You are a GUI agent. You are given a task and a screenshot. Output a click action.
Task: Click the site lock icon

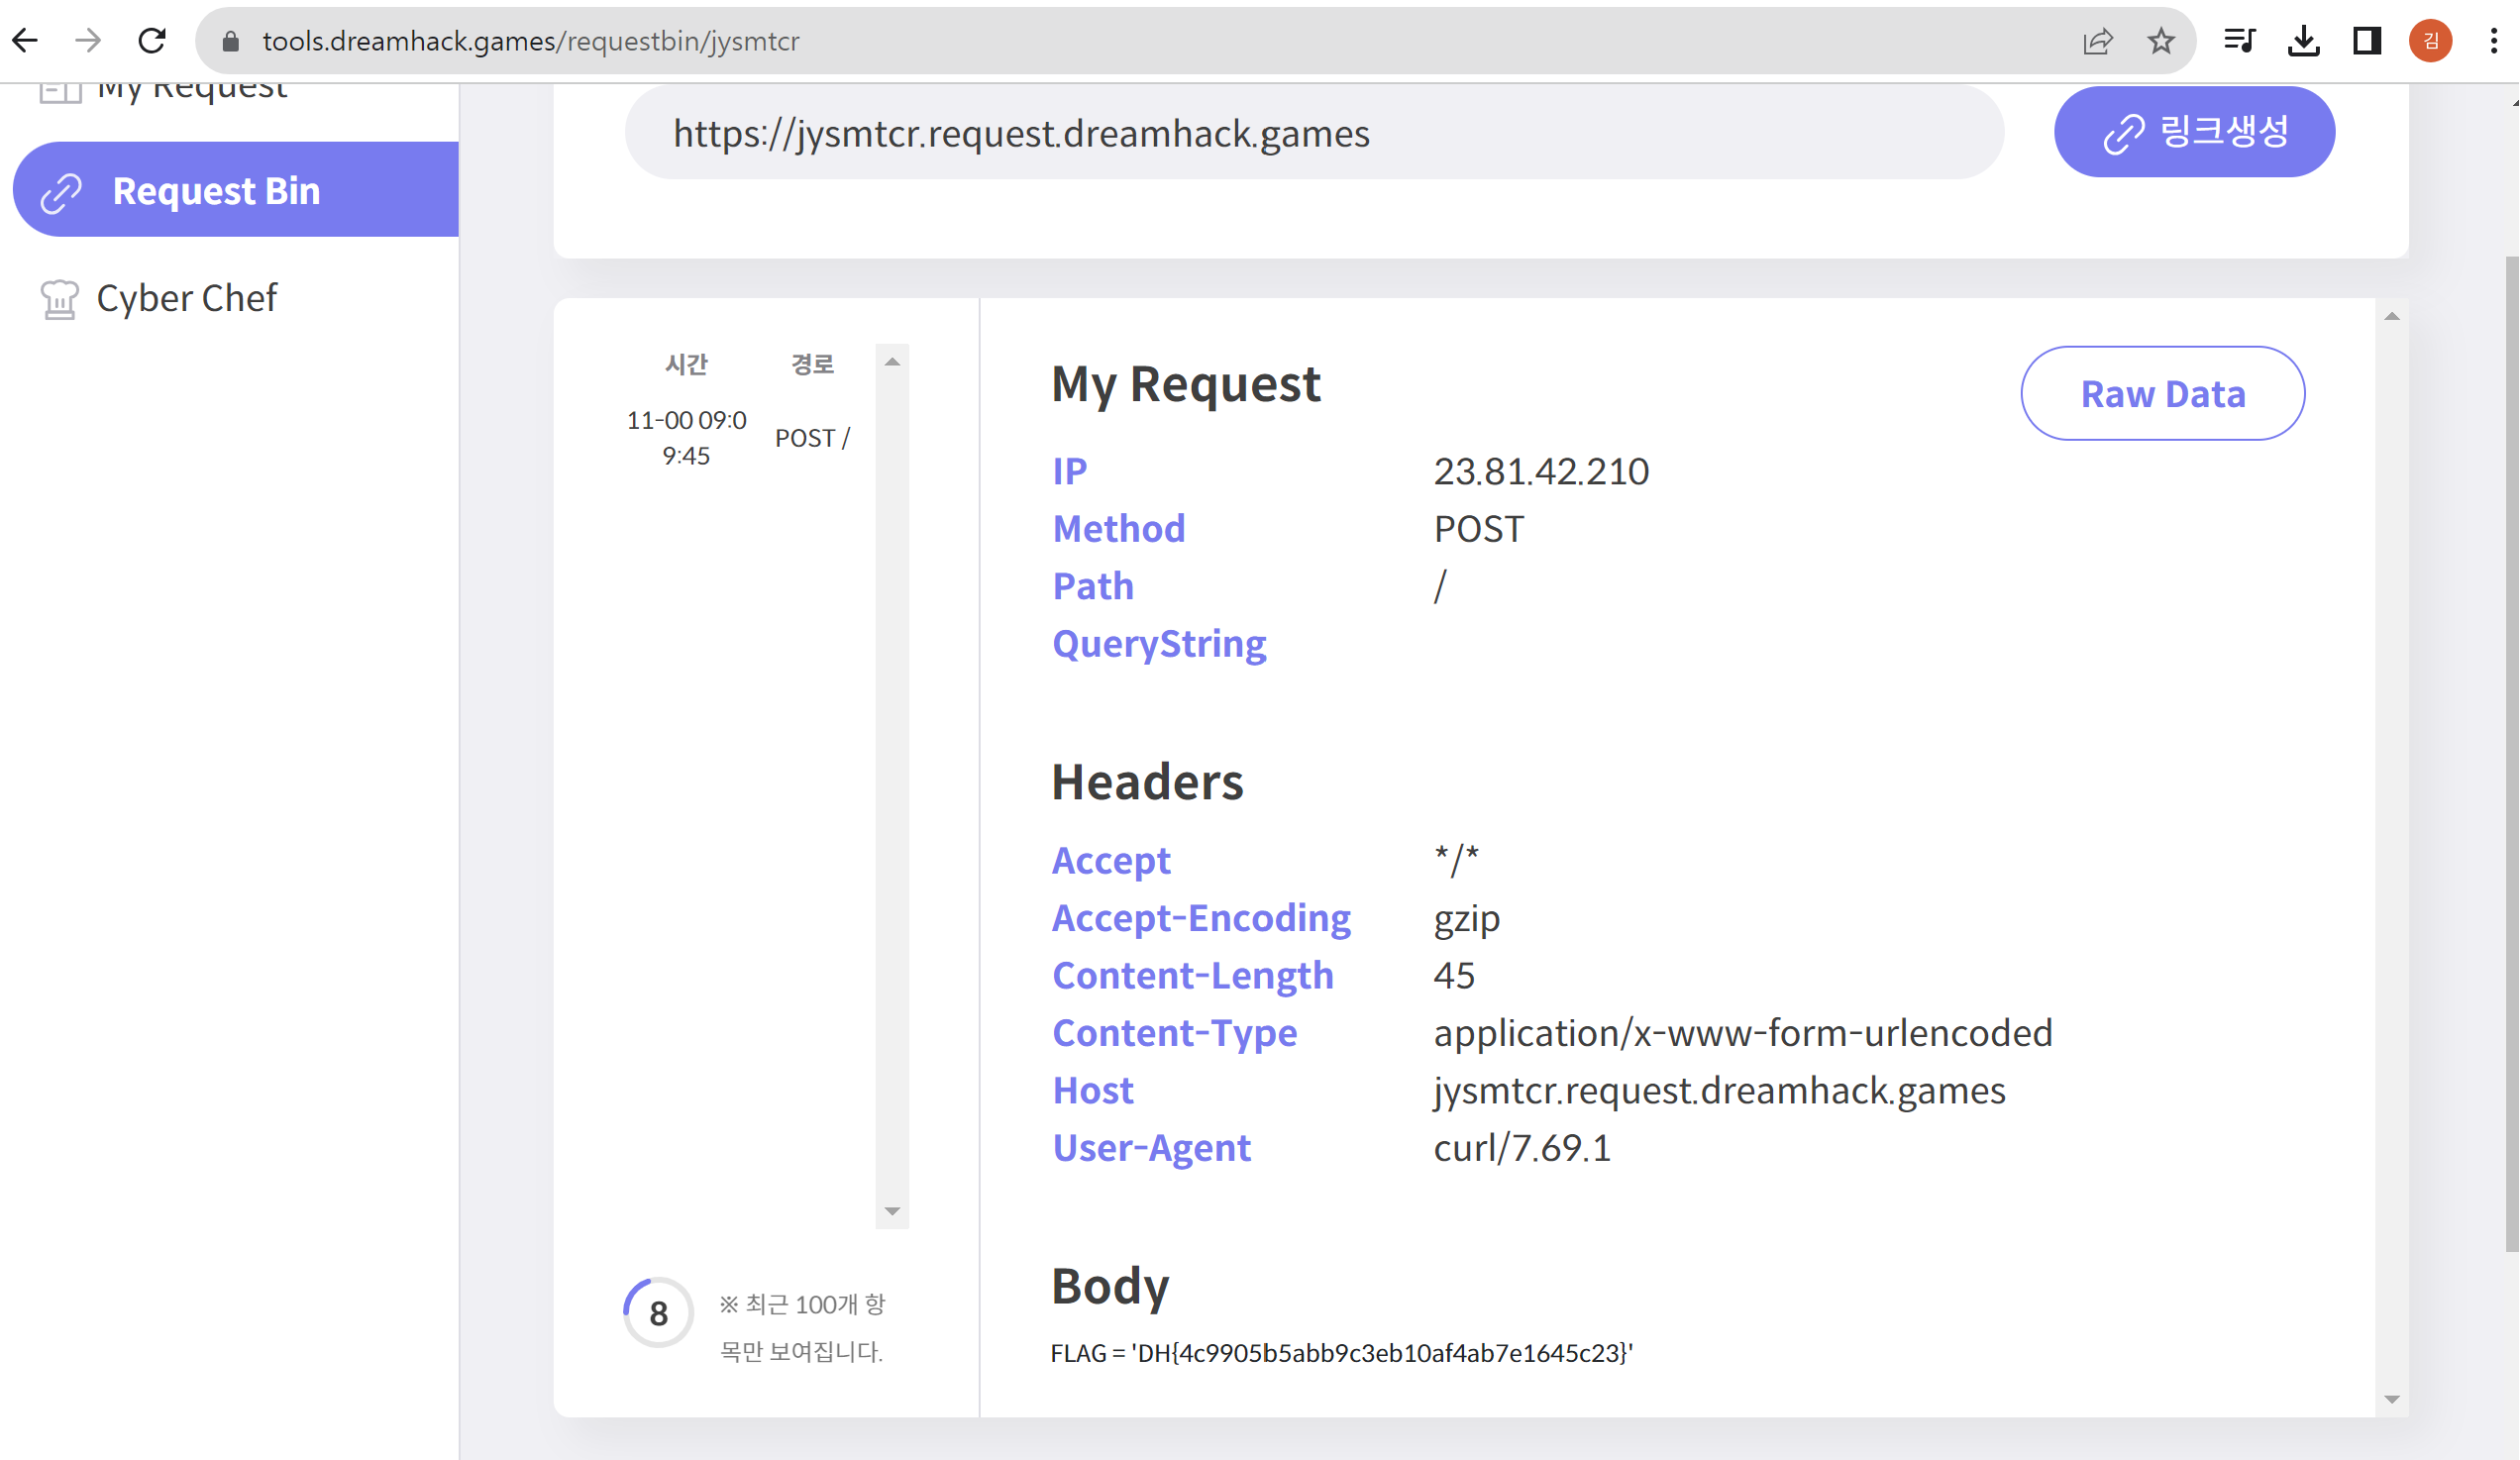[231, 41]
